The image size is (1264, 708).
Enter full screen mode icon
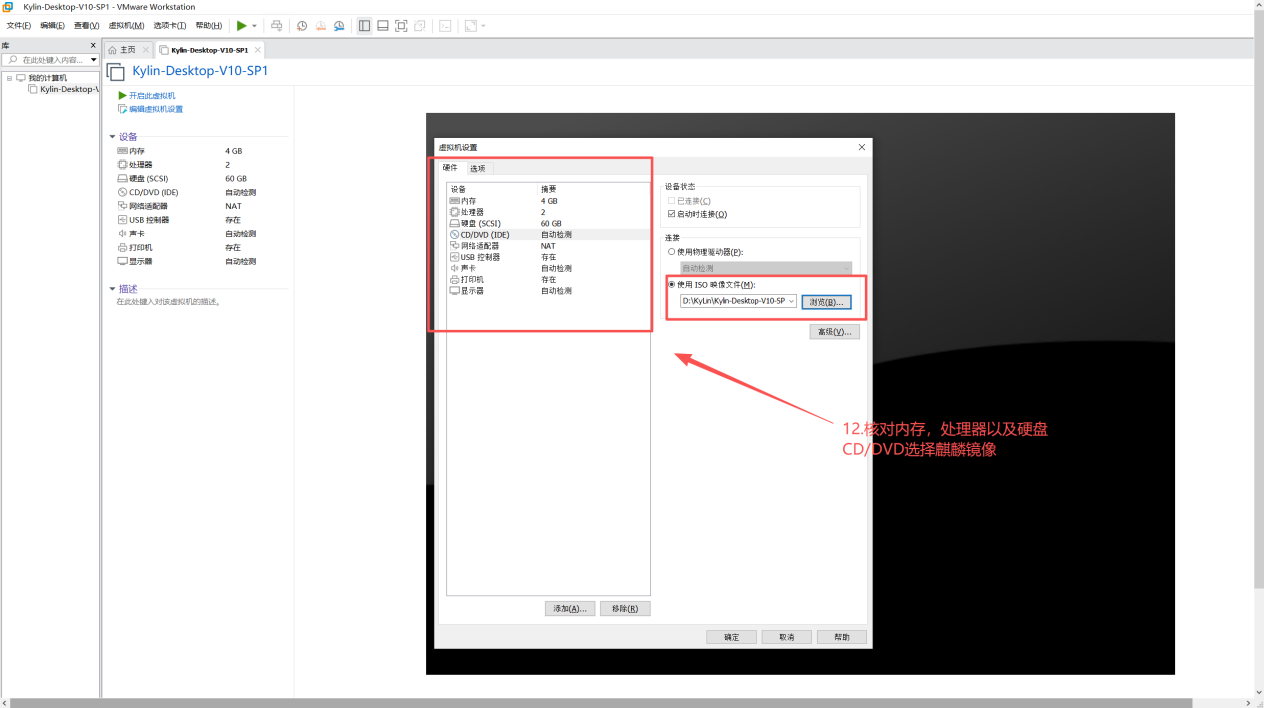(x=401, y=25)
